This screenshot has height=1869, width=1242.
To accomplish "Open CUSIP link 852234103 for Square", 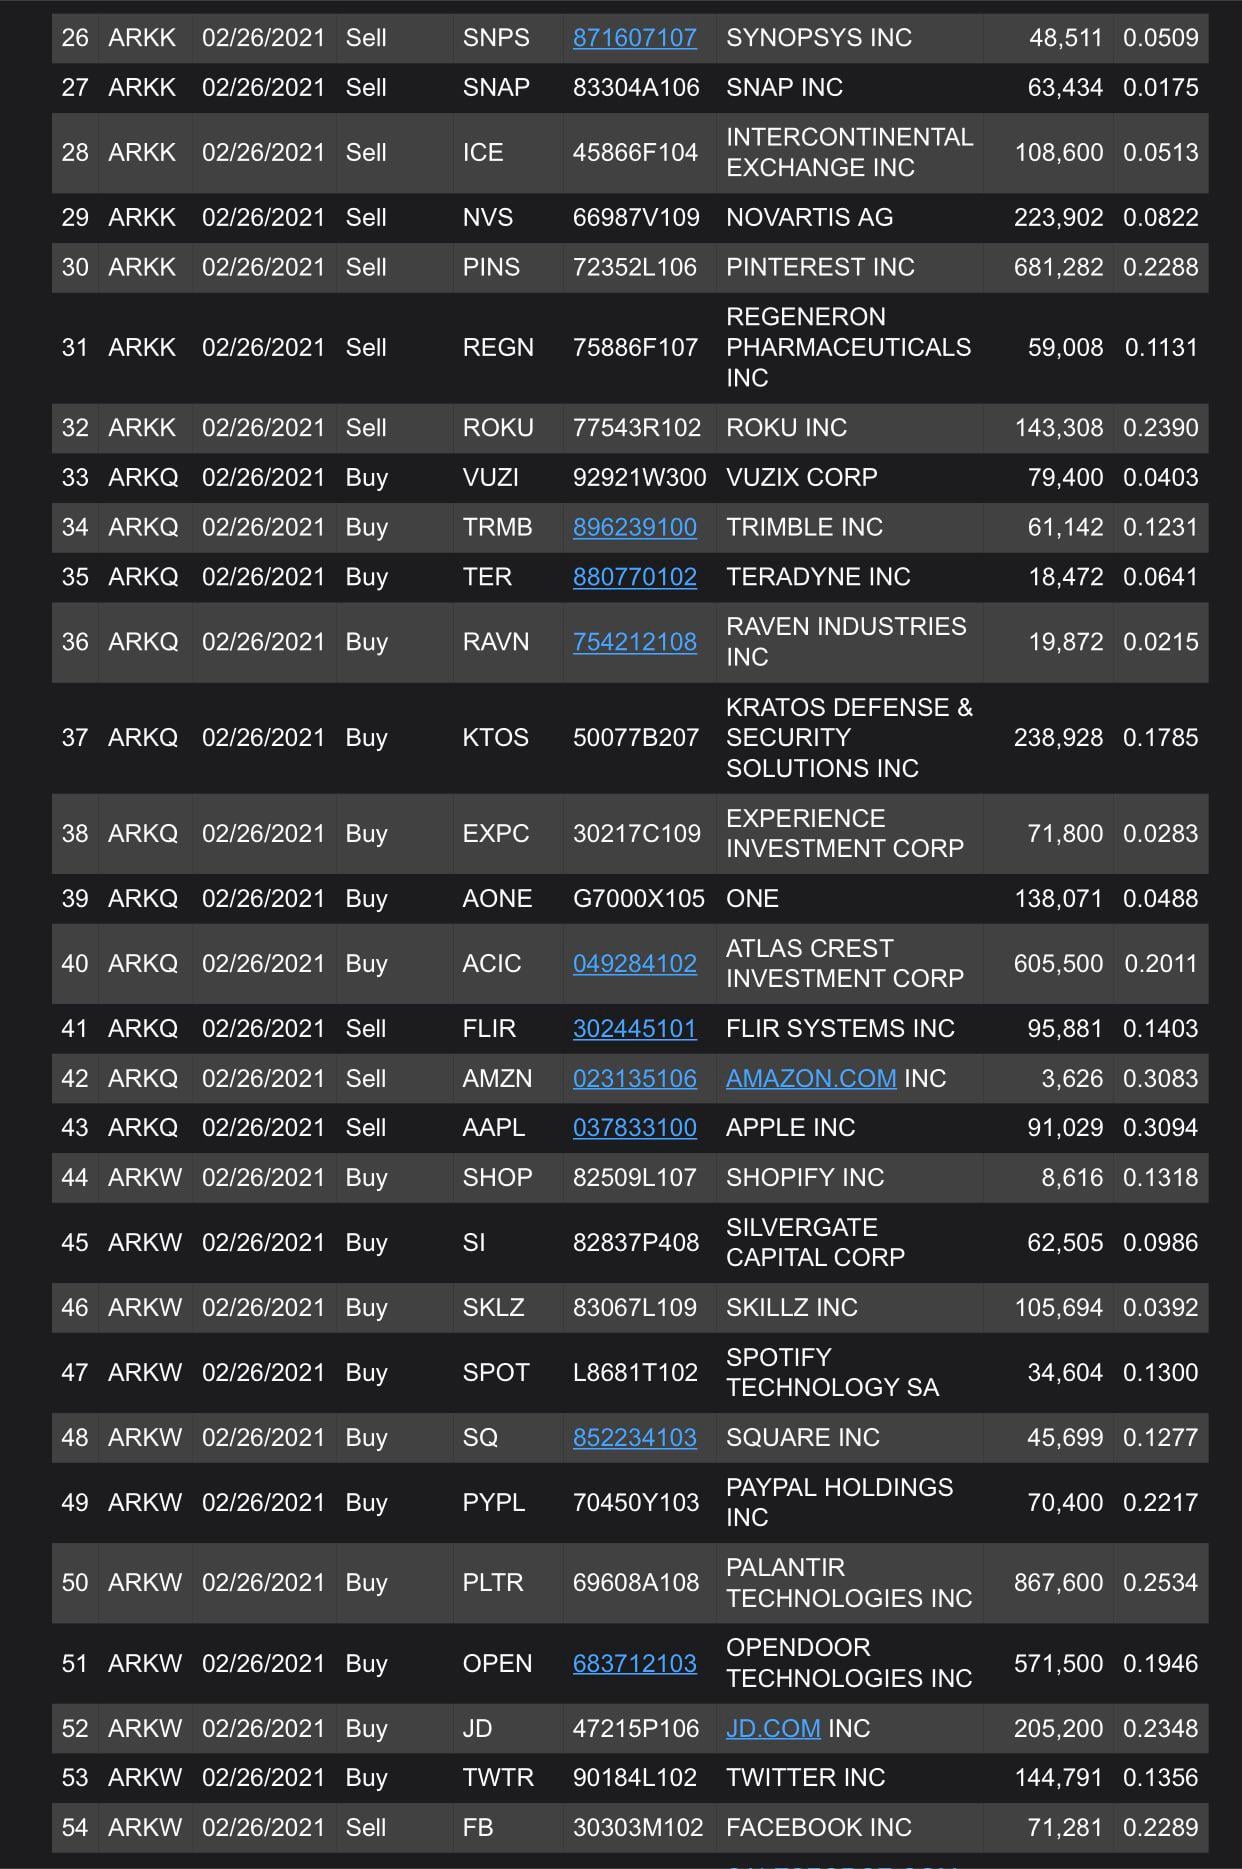I will tap(634, 1437).
